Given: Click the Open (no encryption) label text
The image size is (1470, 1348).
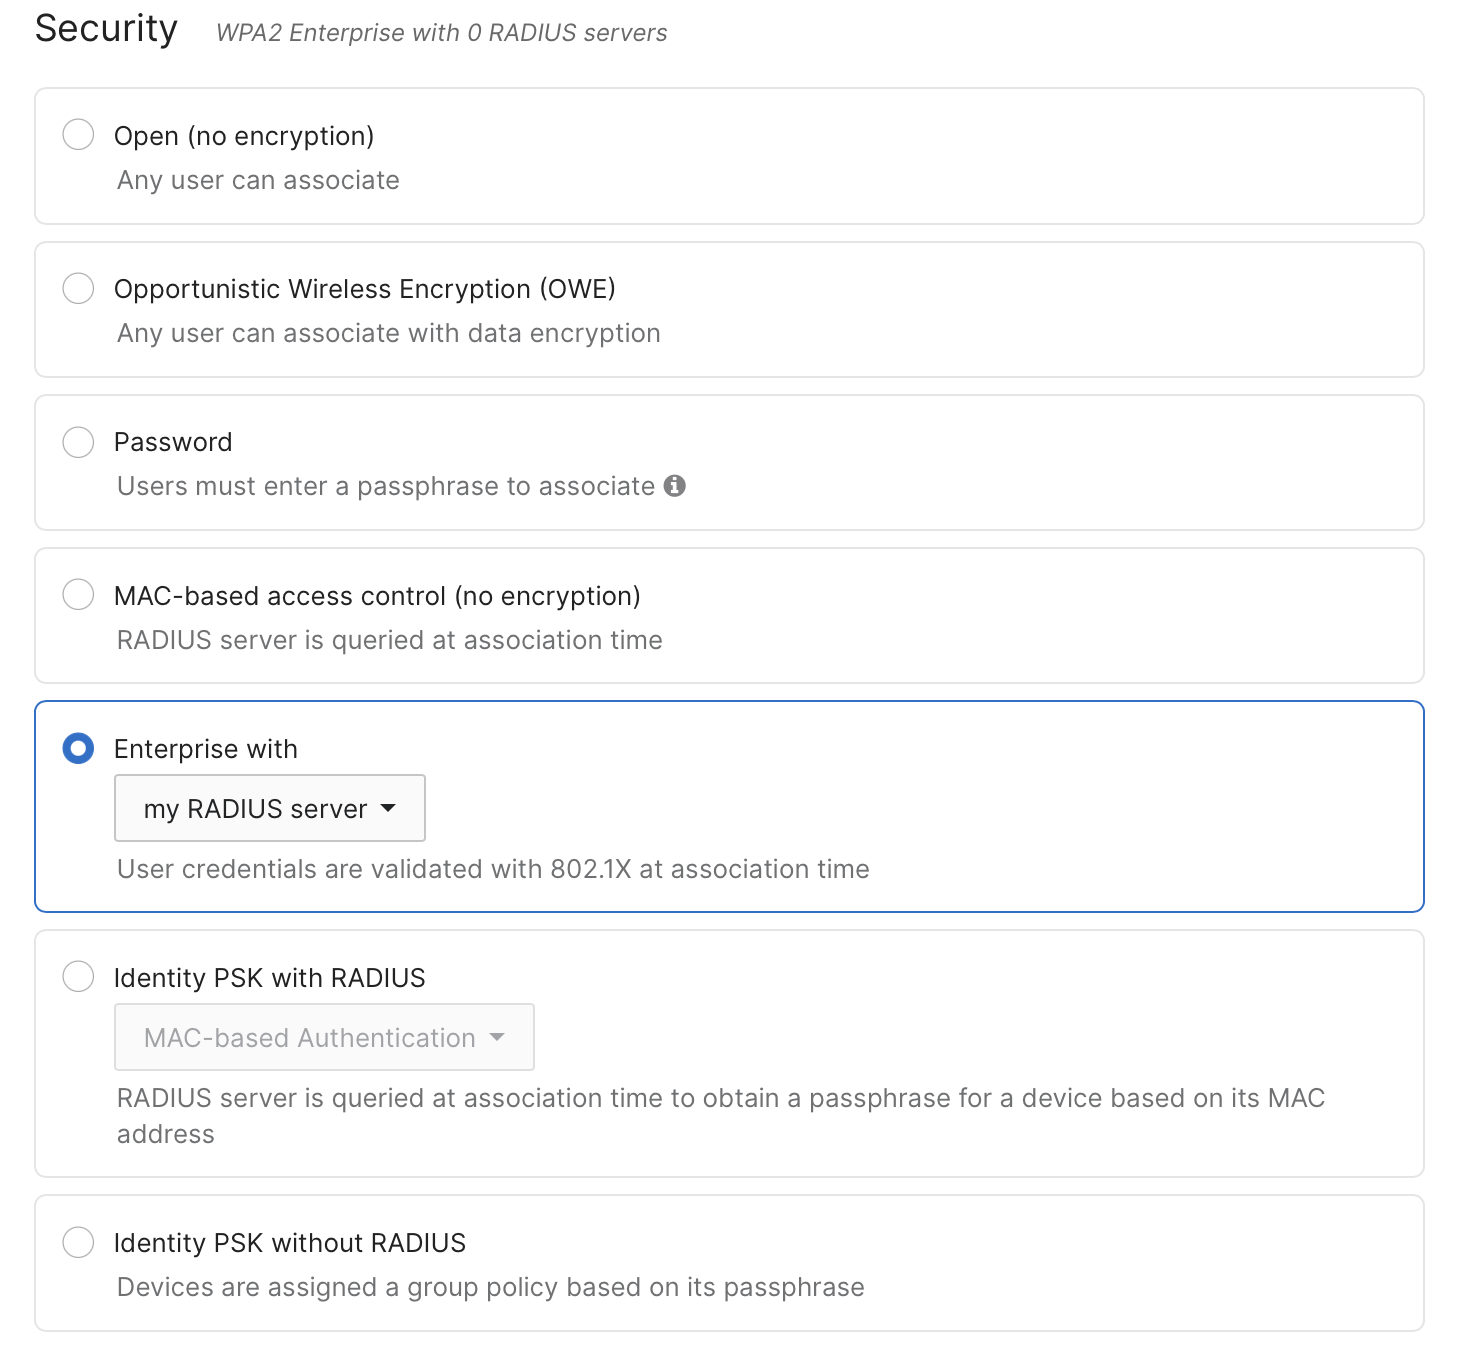Looking at the screenshot, I should pyautogui.click(x=244, y=136).
